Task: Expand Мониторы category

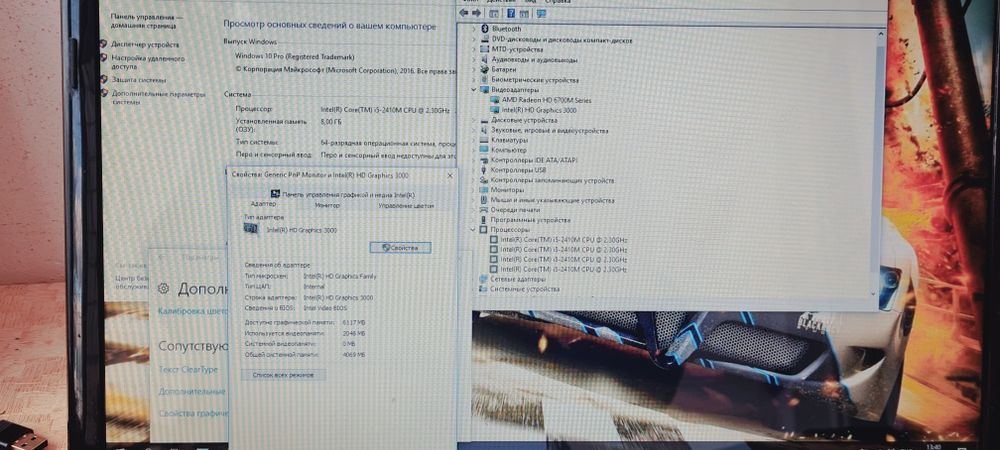Action: coord(474,190)
